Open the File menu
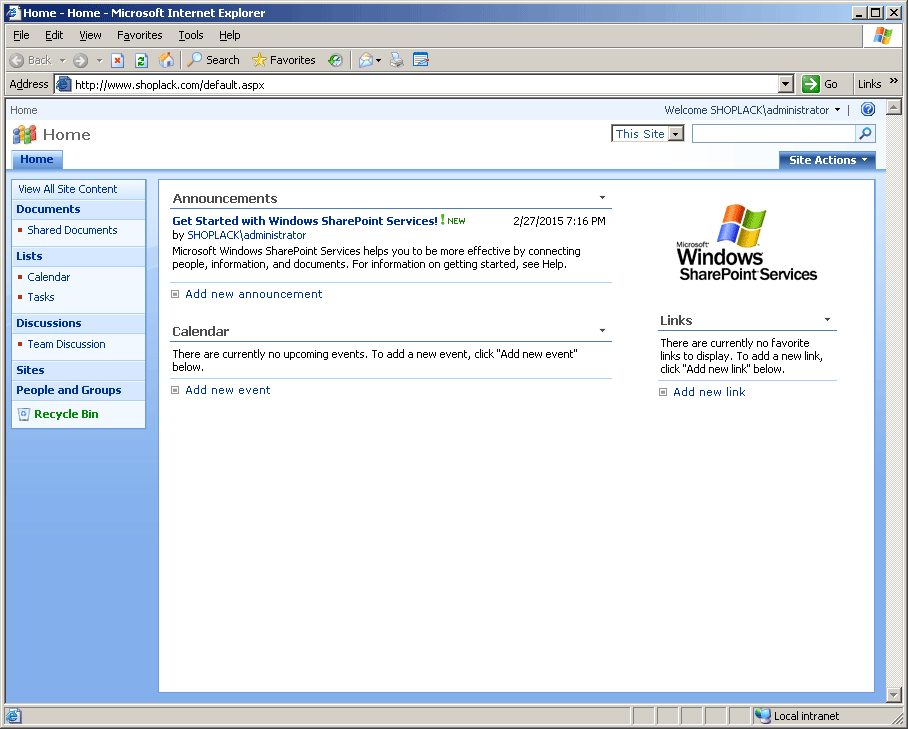 (21, 35)
